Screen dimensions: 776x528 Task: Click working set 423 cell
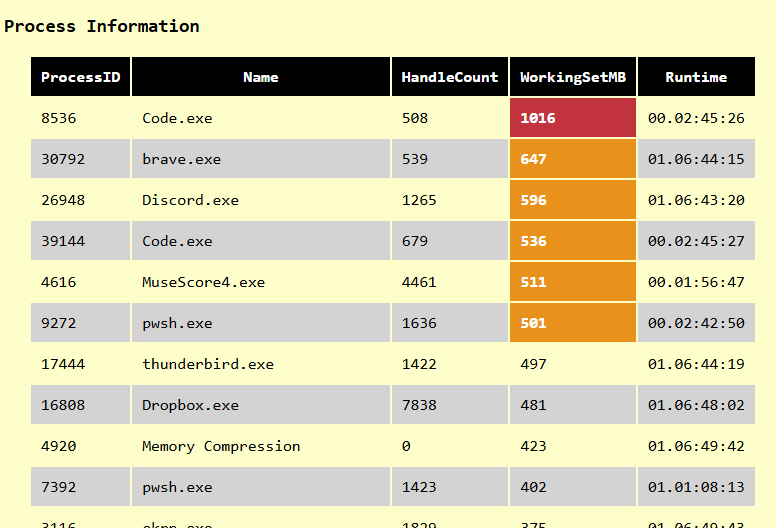point(573,446)
